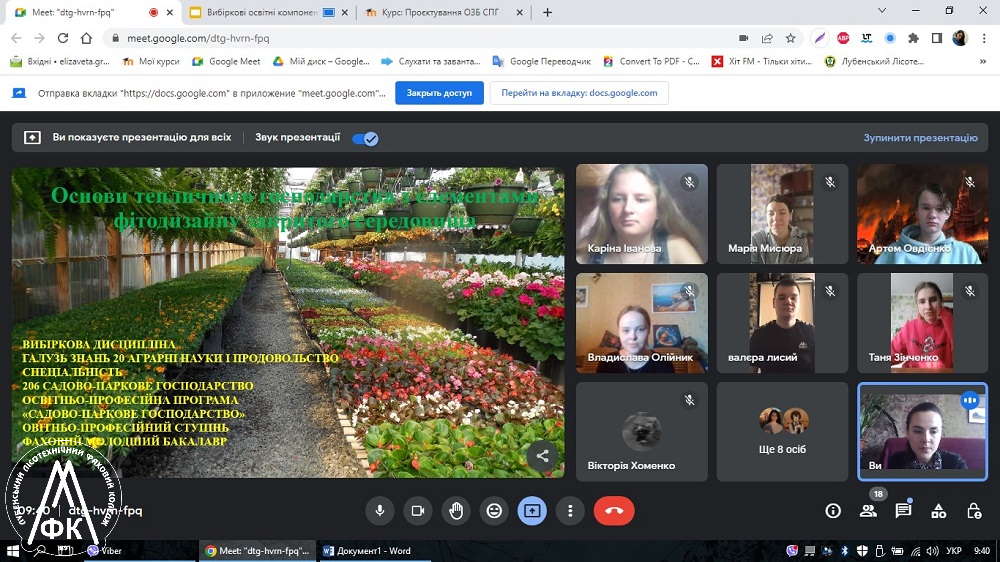Go back in browser
1000x562 pixels.
[17, 38]
